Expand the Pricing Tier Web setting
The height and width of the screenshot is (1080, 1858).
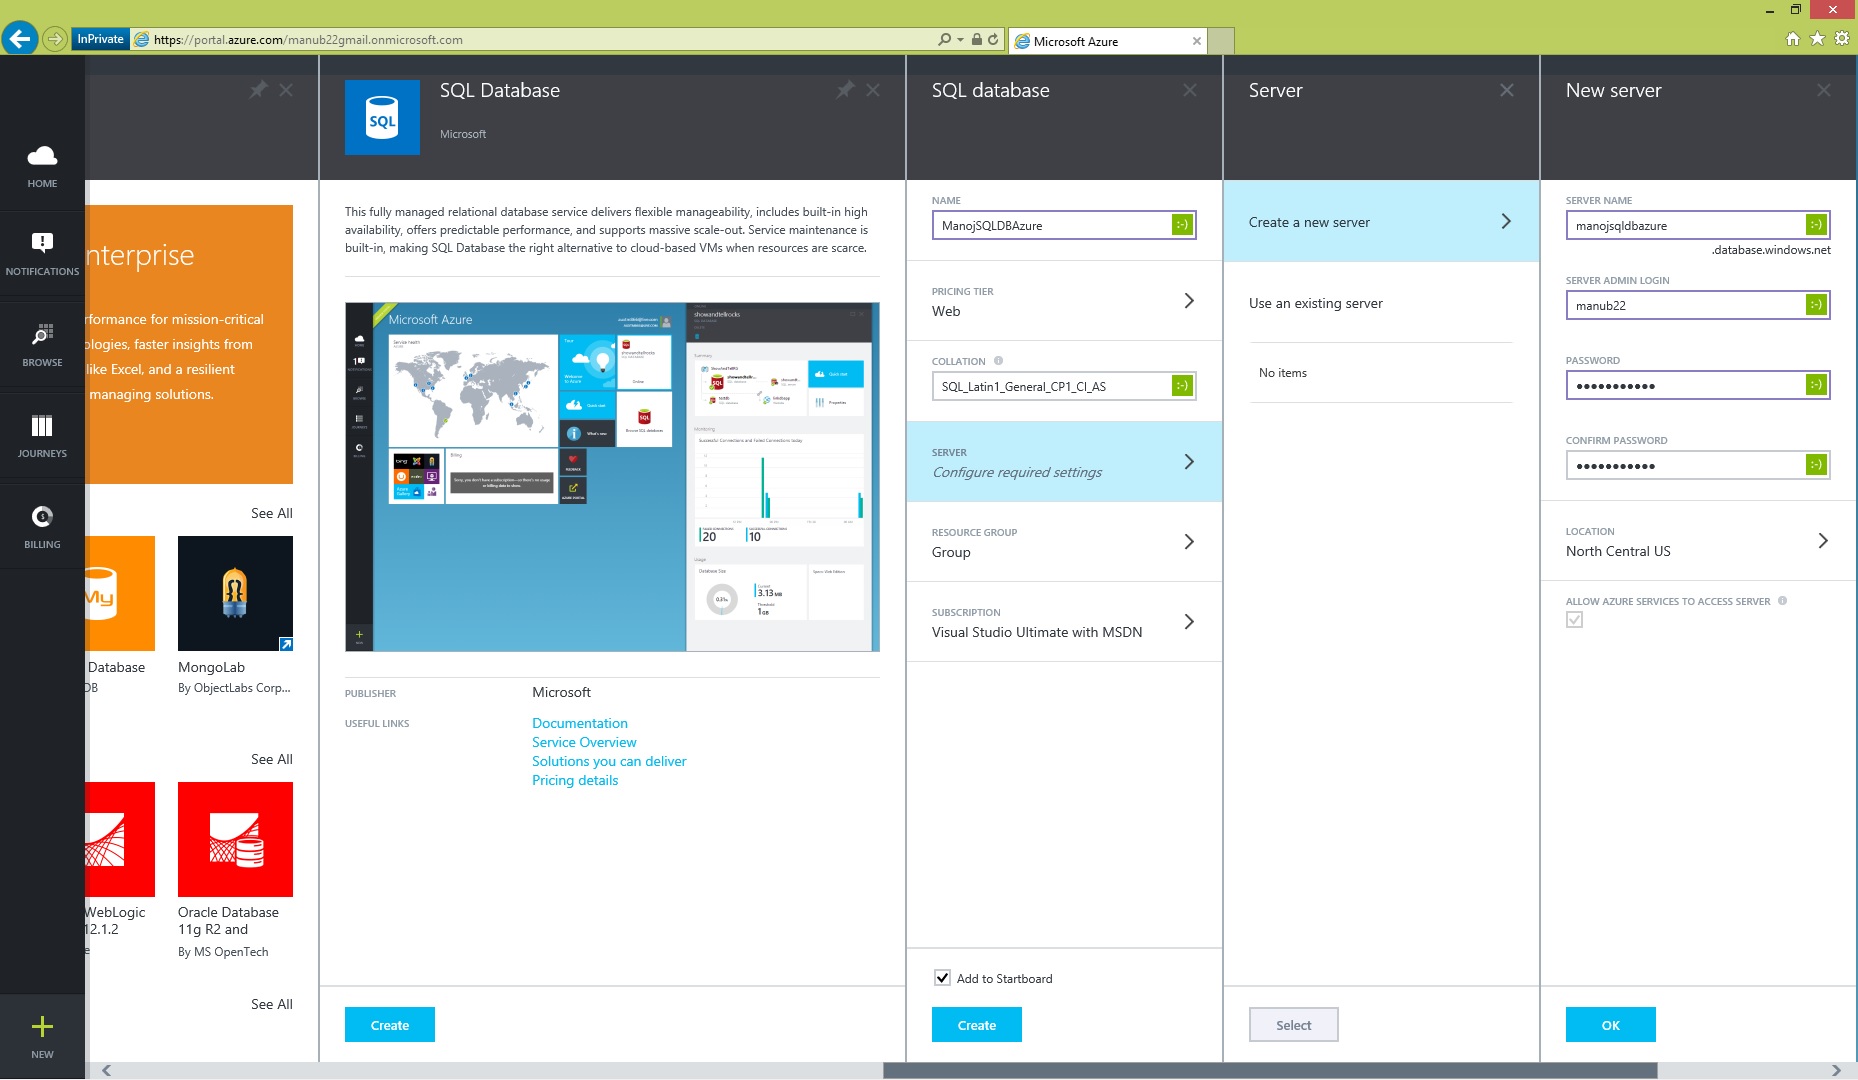1063,301
